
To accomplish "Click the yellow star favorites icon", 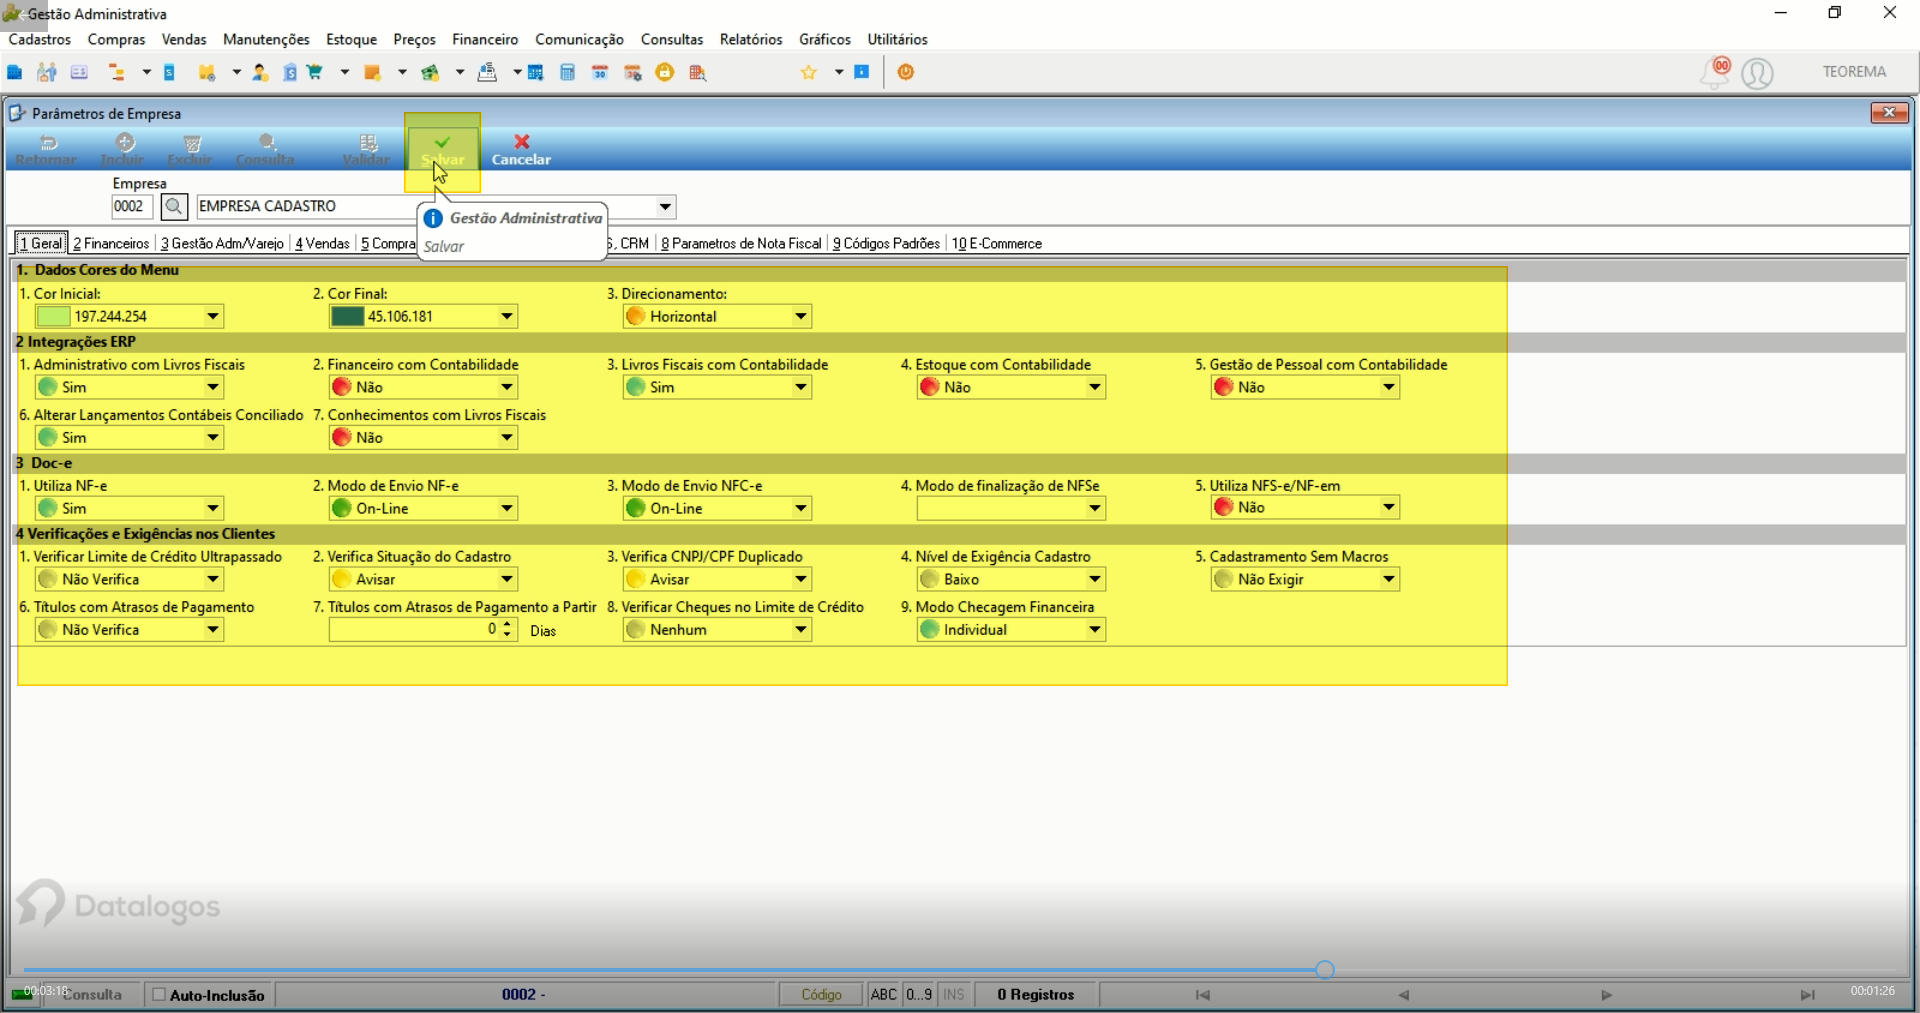I will [x=809, y=72].
